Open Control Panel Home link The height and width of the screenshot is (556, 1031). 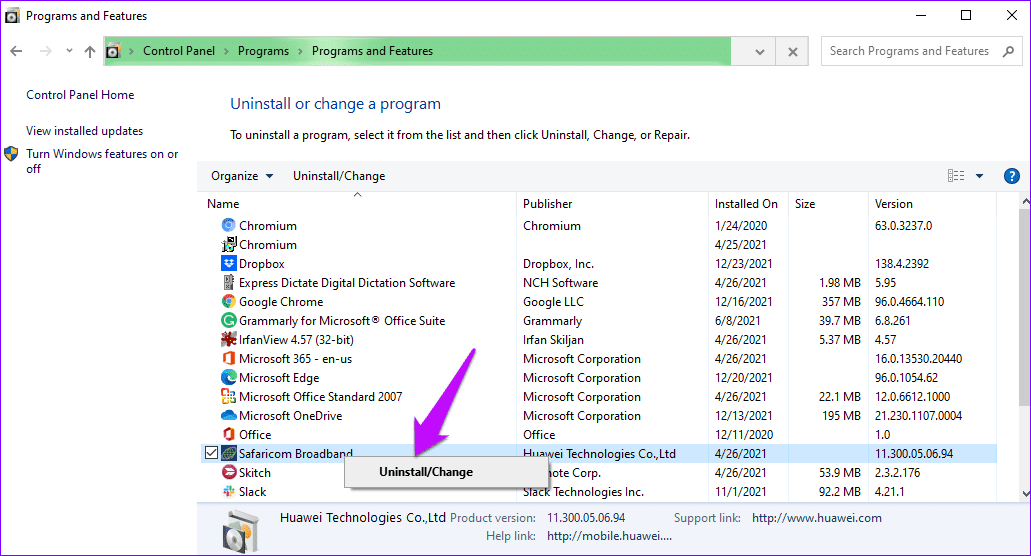tap(80, 95)
